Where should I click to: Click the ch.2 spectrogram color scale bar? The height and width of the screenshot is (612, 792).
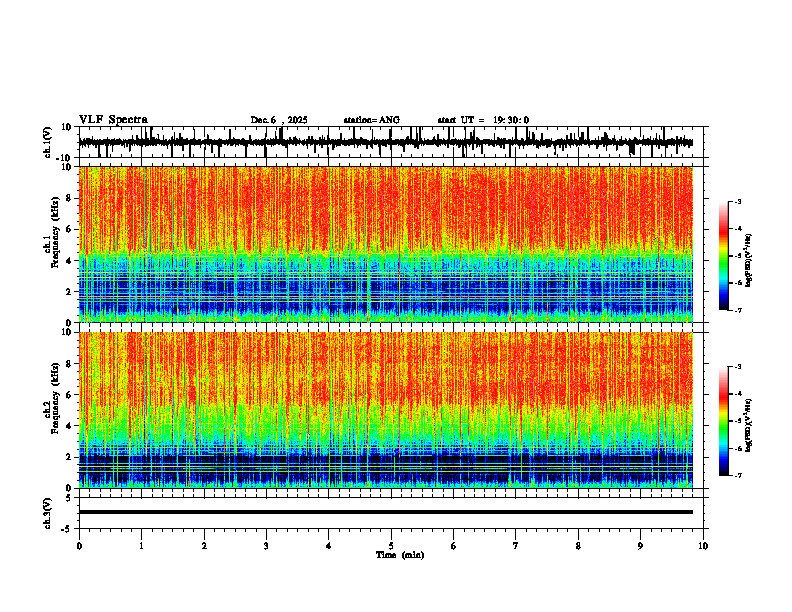click(724, 421)
